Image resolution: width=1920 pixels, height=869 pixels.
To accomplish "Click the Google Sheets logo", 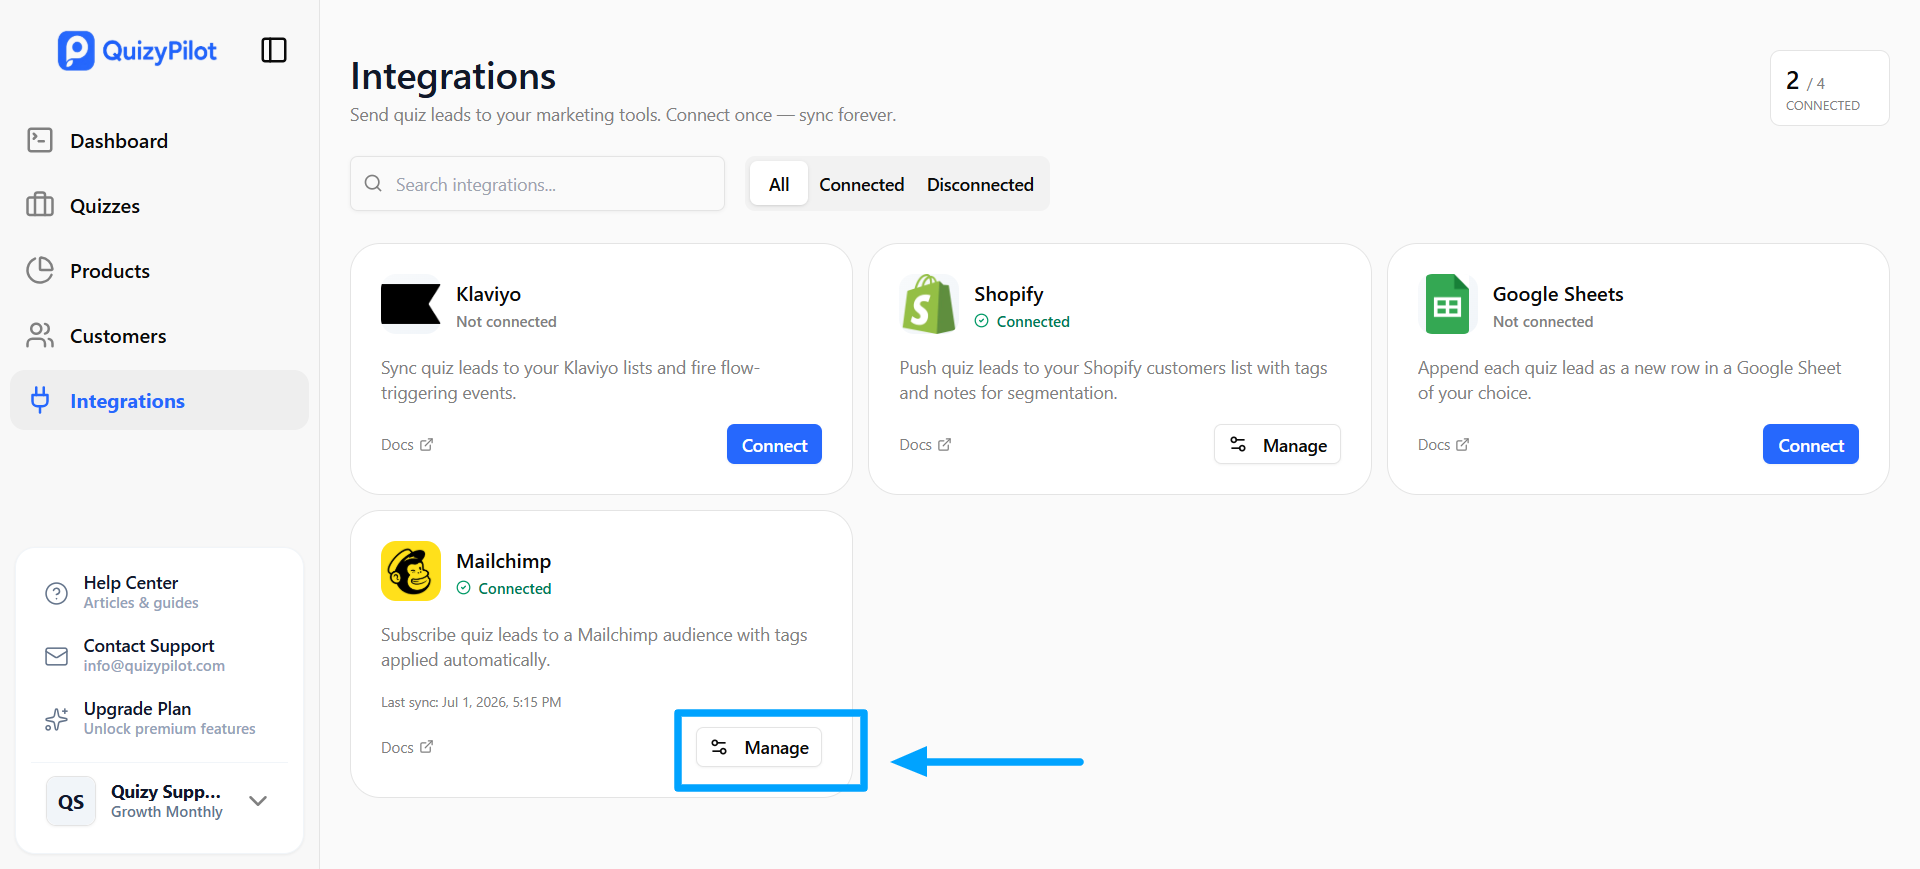I will tap(1447, 304).
